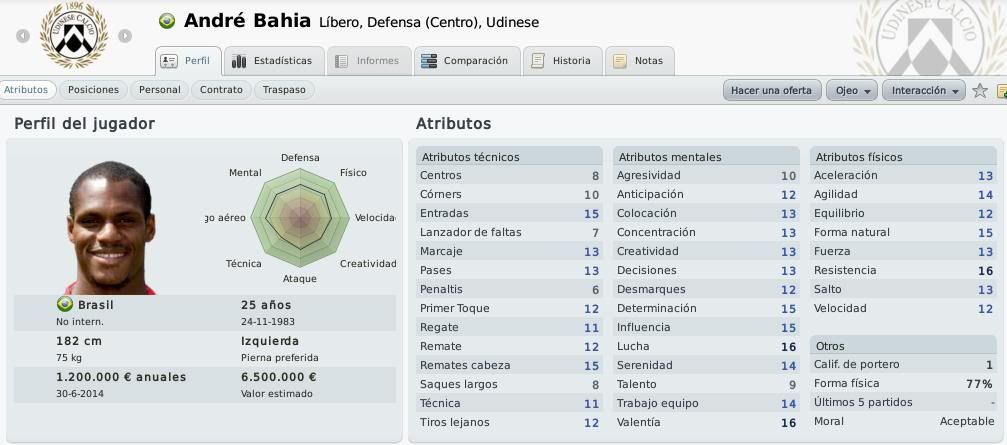The width and height of the screenshot is (1007, 445).
Task: Open the Historia tab
Action: pos(563,61)
